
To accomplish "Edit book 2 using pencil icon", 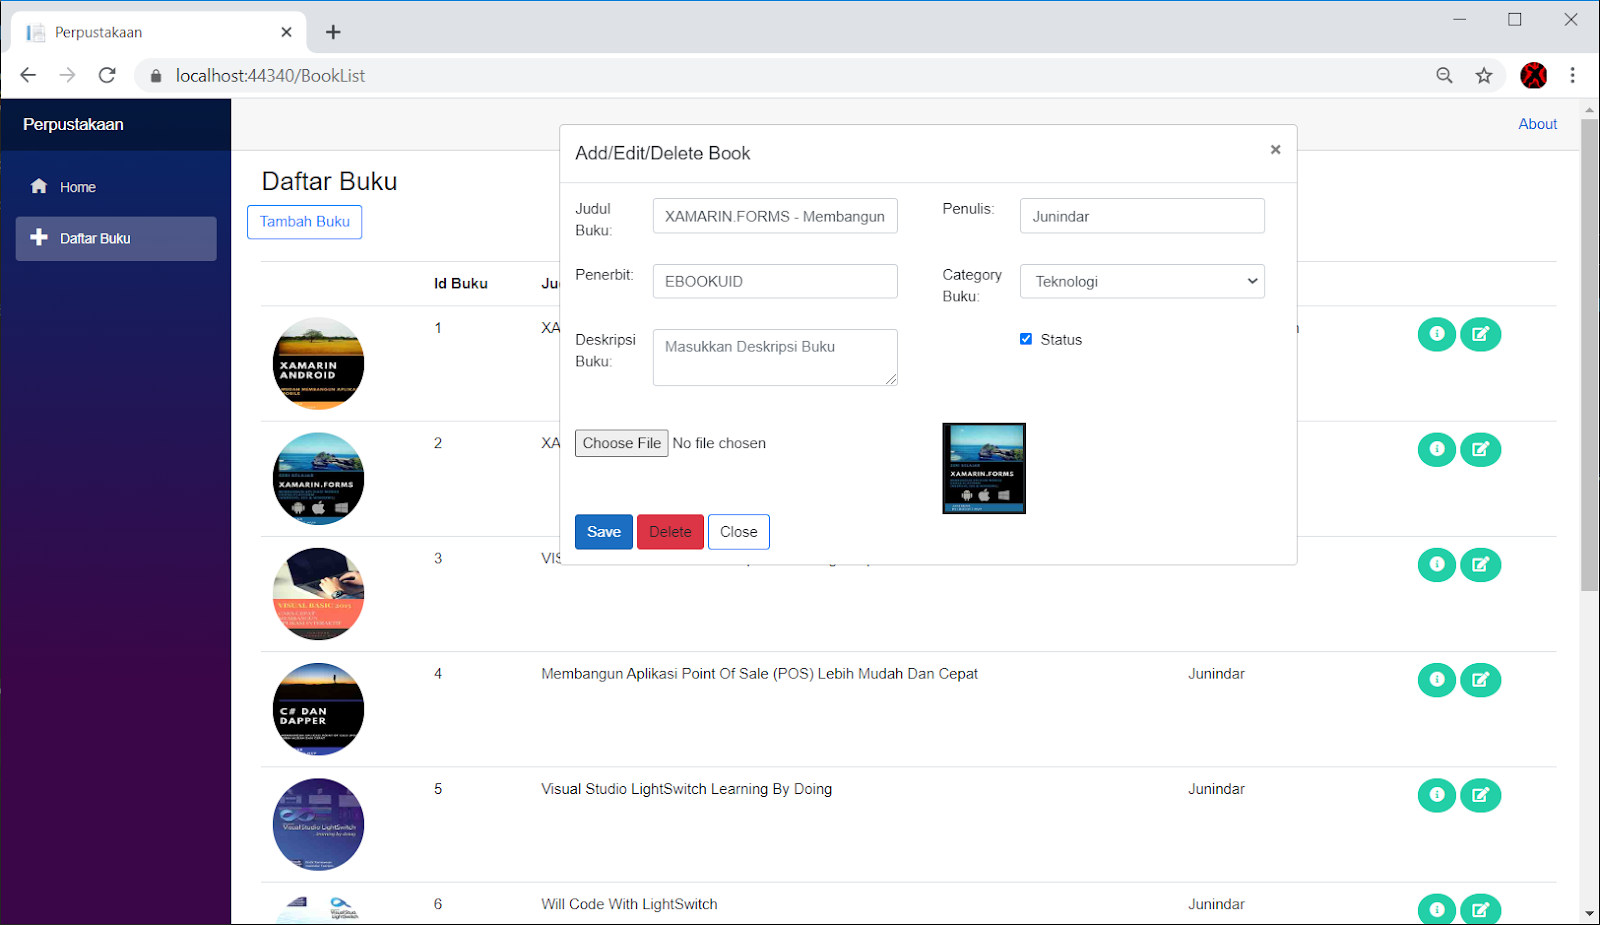I will 1481,449.
